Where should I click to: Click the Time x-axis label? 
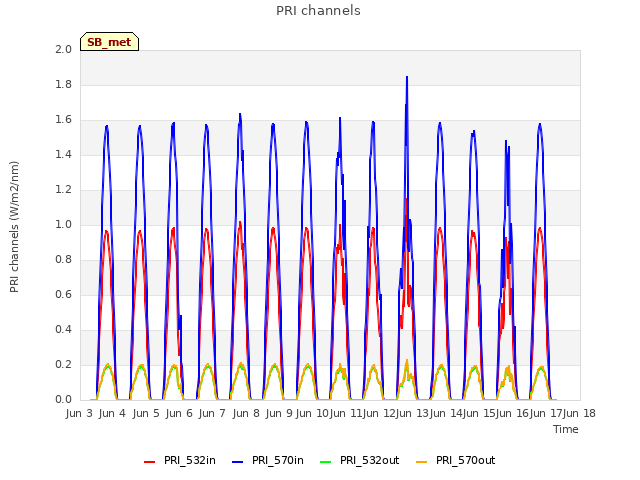coord(566,429)
